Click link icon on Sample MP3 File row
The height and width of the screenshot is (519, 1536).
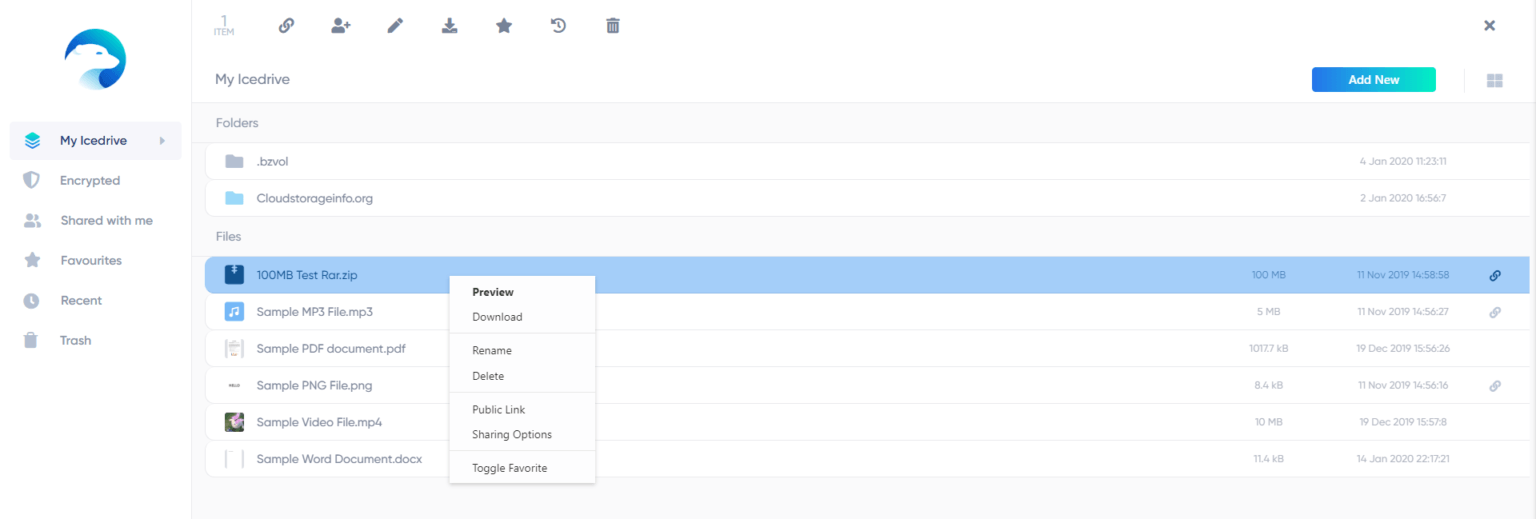click(1495, 312)
